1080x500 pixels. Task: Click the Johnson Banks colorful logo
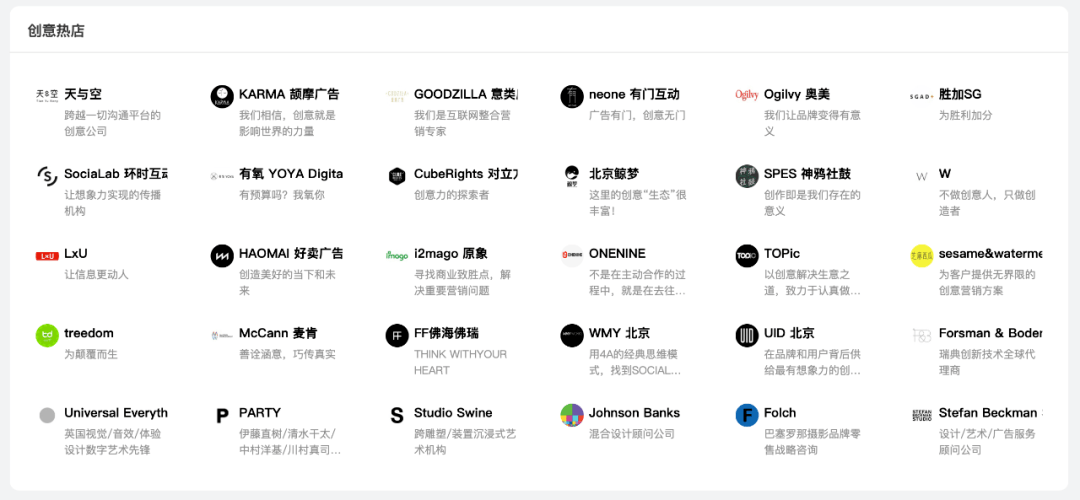[x=572, y=415]
